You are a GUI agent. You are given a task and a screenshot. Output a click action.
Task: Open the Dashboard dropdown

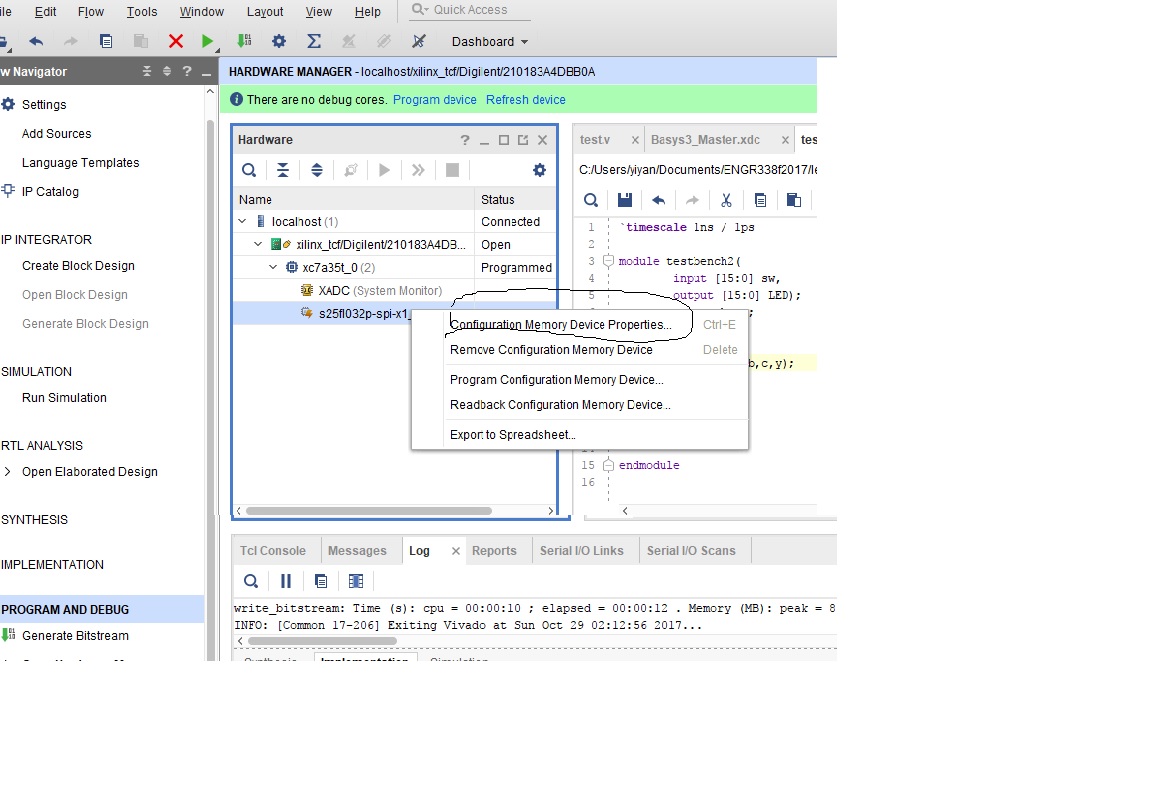[x=489, y=42]
